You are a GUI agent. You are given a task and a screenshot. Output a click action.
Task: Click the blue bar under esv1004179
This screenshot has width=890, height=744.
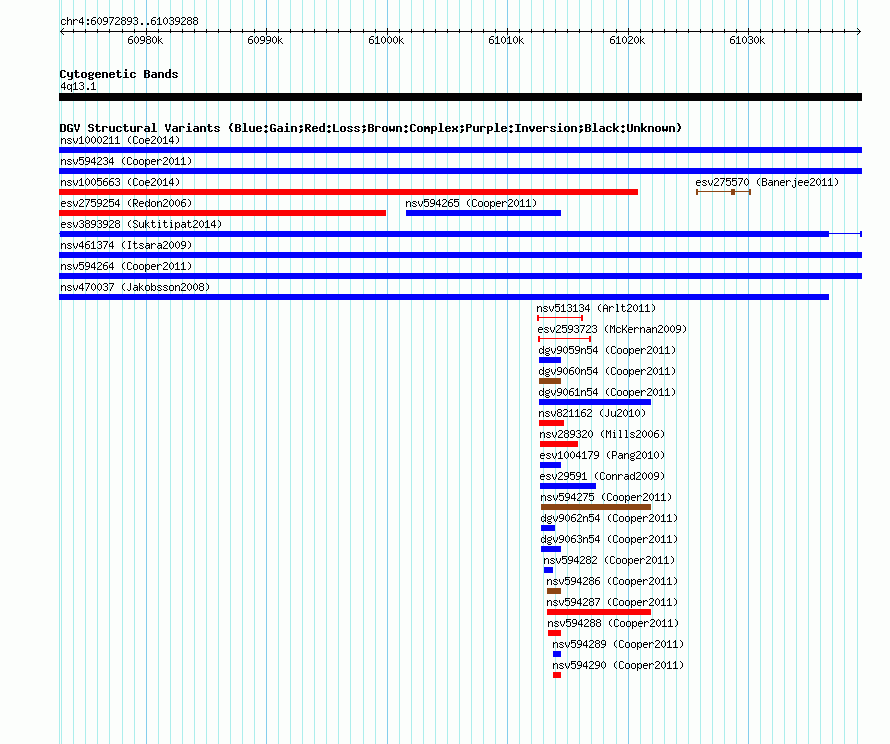coord(551,465)
